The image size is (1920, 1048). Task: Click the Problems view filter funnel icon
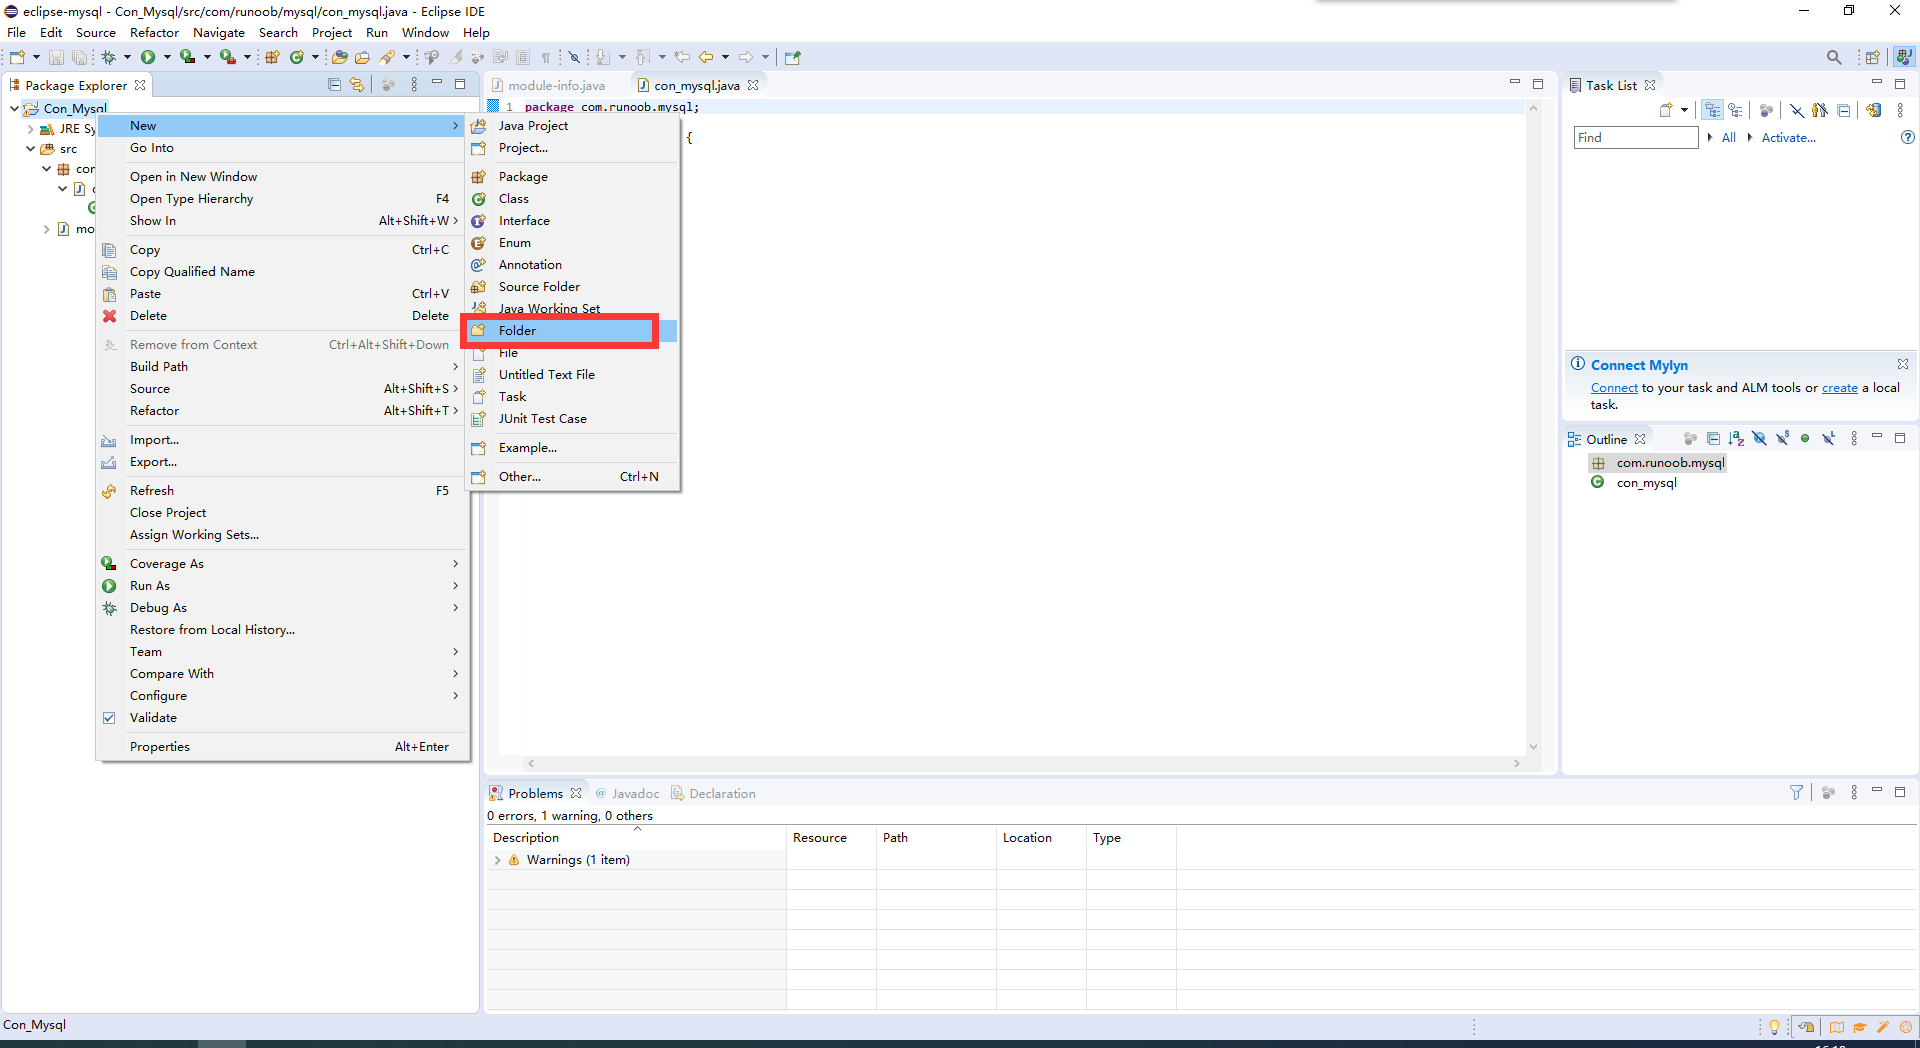pos(1796,793)
